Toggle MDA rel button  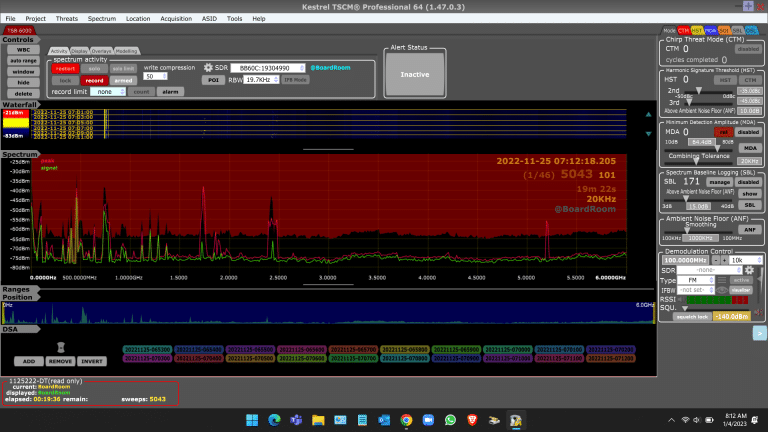tap(723, 132)
